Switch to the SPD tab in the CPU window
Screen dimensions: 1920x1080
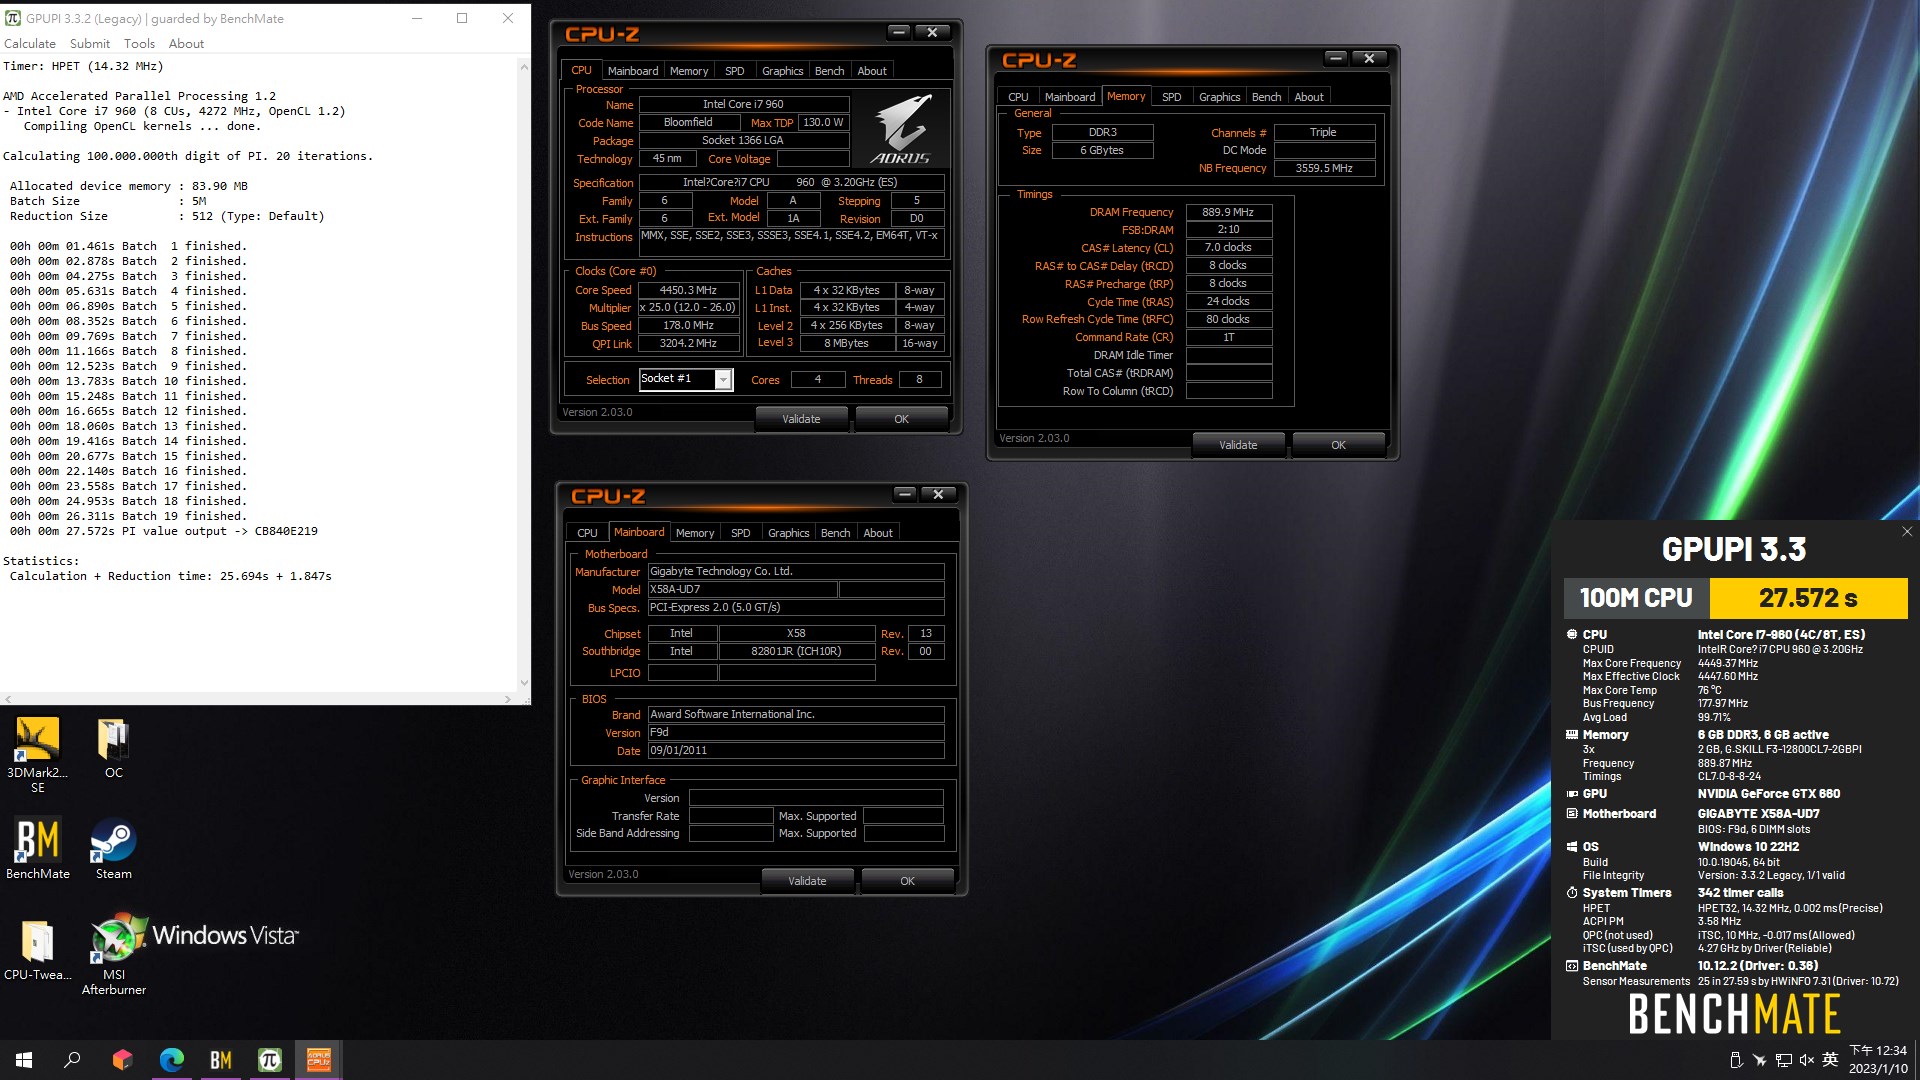(x=734, y=71)
